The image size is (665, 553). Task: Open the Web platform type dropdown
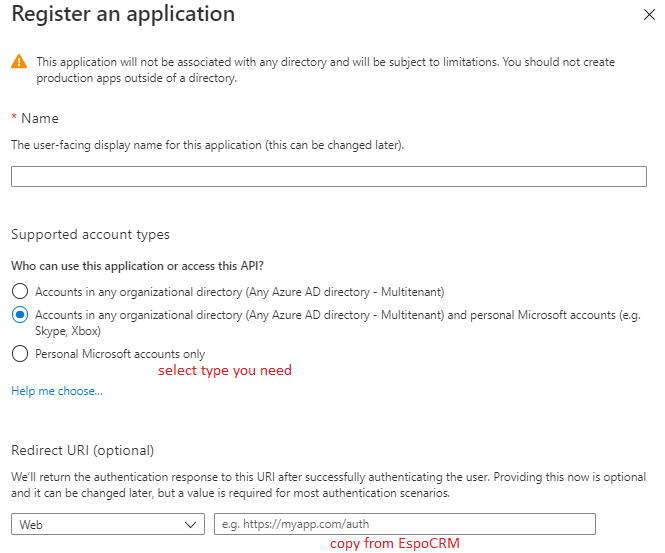(x=108, y=524)
